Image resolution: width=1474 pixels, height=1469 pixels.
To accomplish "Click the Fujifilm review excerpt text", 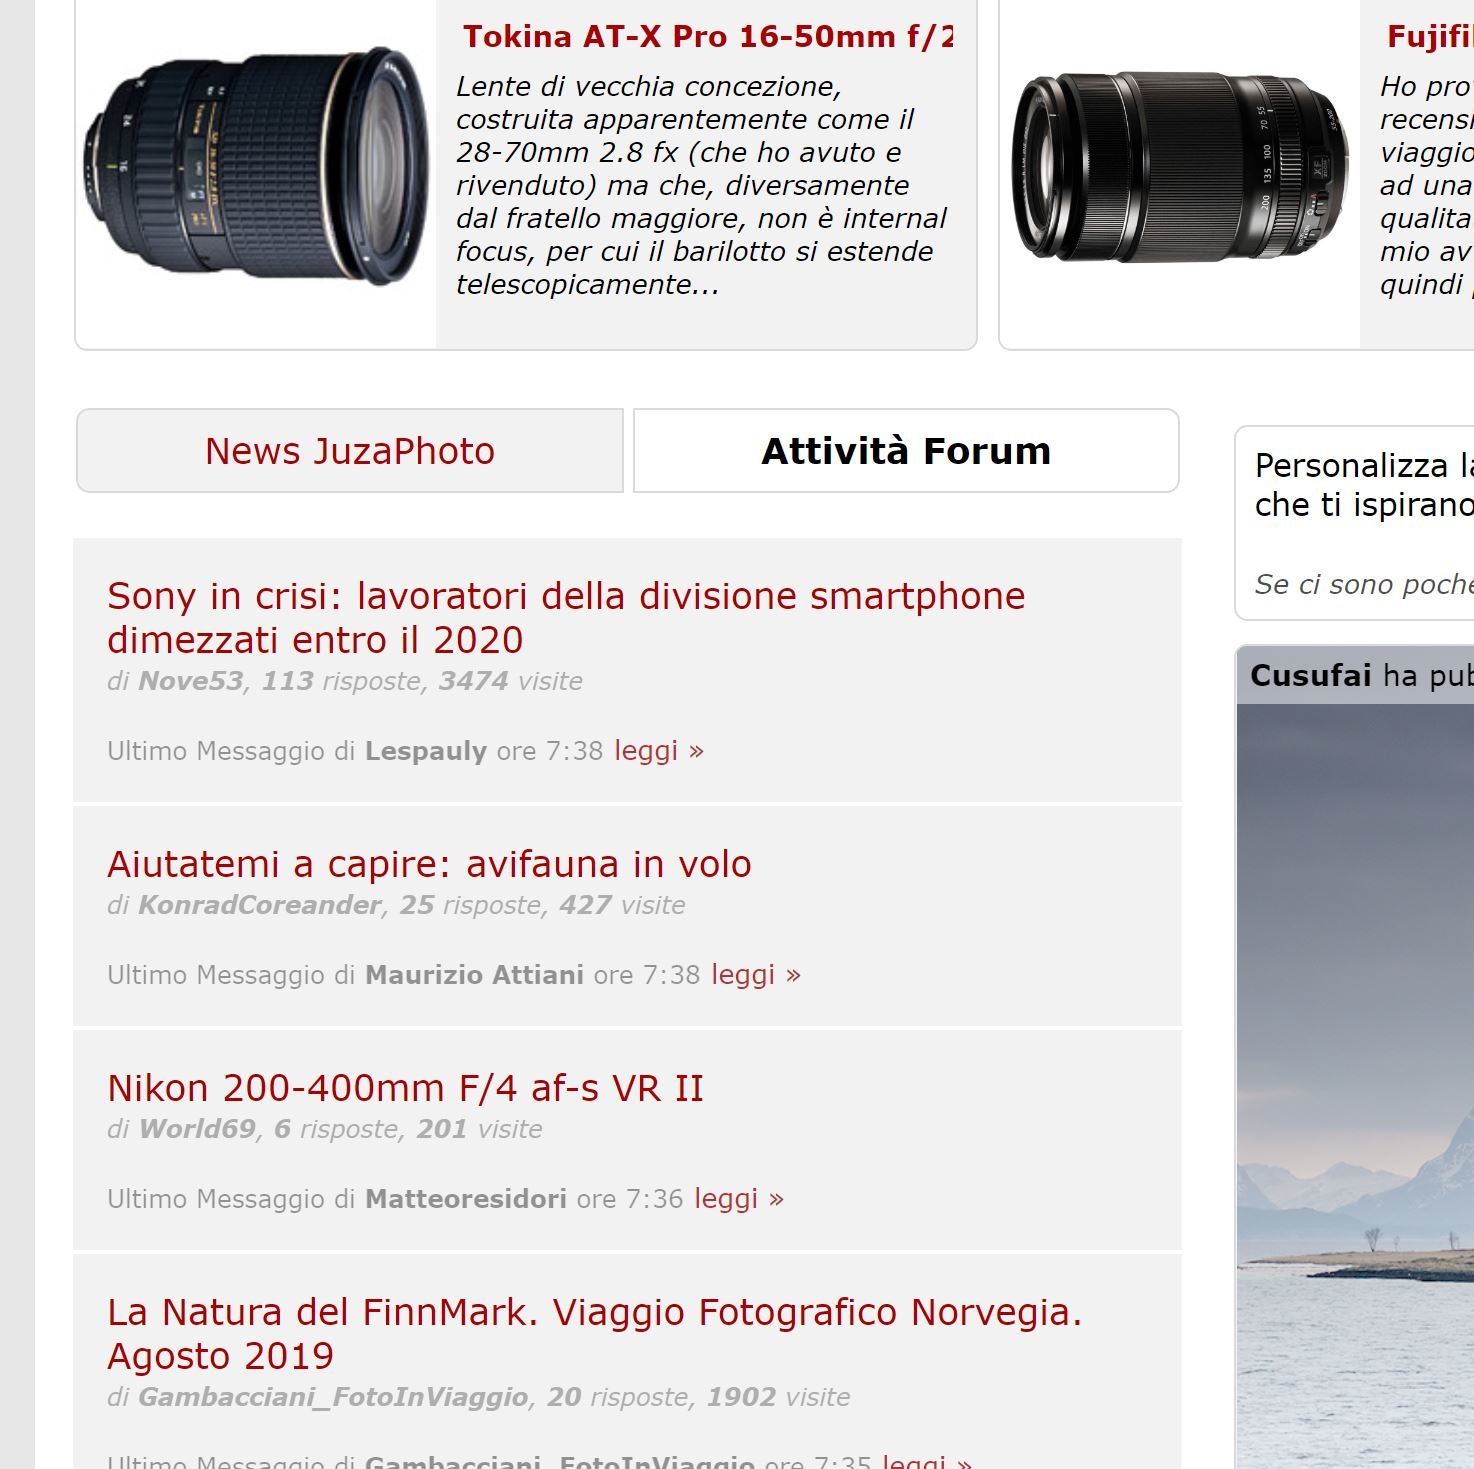I will click(x=1427, y=186).
